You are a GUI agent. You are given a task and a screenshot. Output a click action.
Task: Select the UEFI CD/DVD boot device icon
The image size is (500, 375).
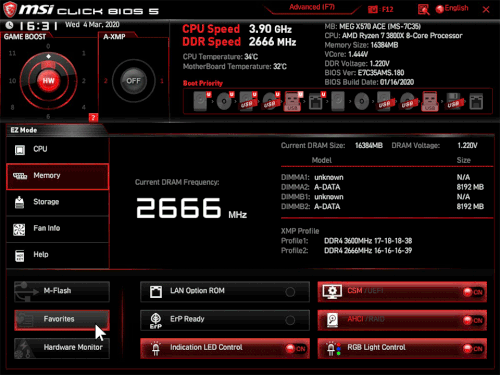tap(225, 101)
